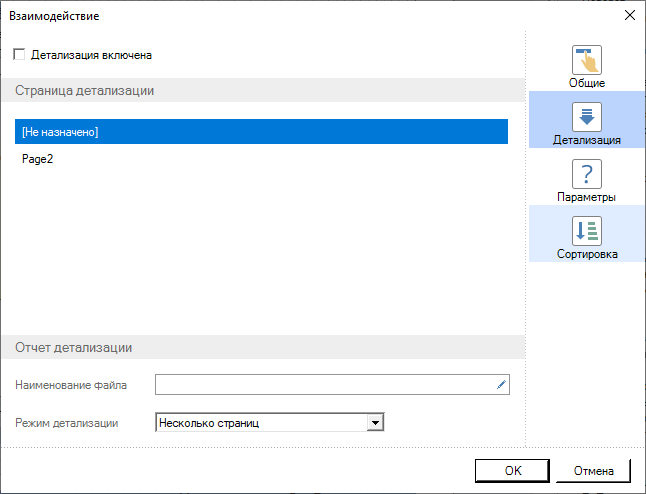Click the Отмена button
Viewport: 646px width, 494px height.
tap(593, 471)
